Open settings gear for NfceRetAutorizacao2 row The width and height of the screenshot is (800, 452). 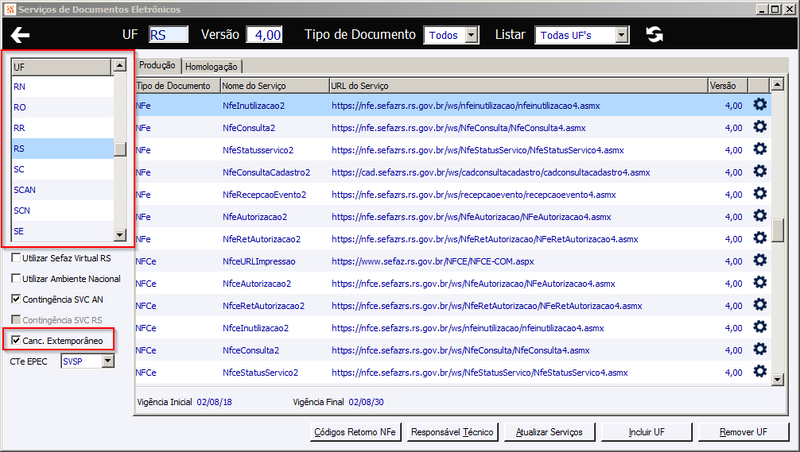760,305
